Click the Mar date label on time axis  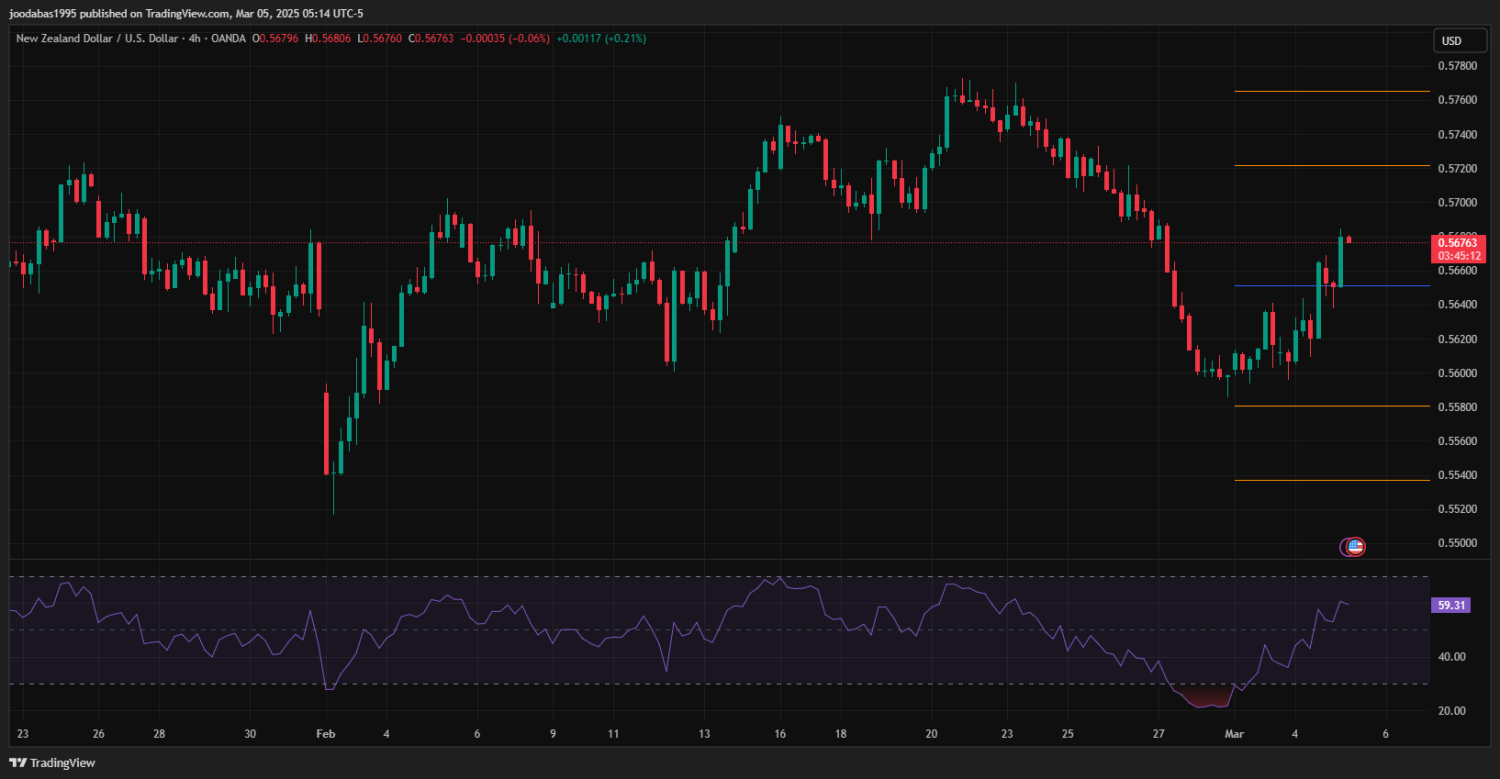coord(1235,733)
